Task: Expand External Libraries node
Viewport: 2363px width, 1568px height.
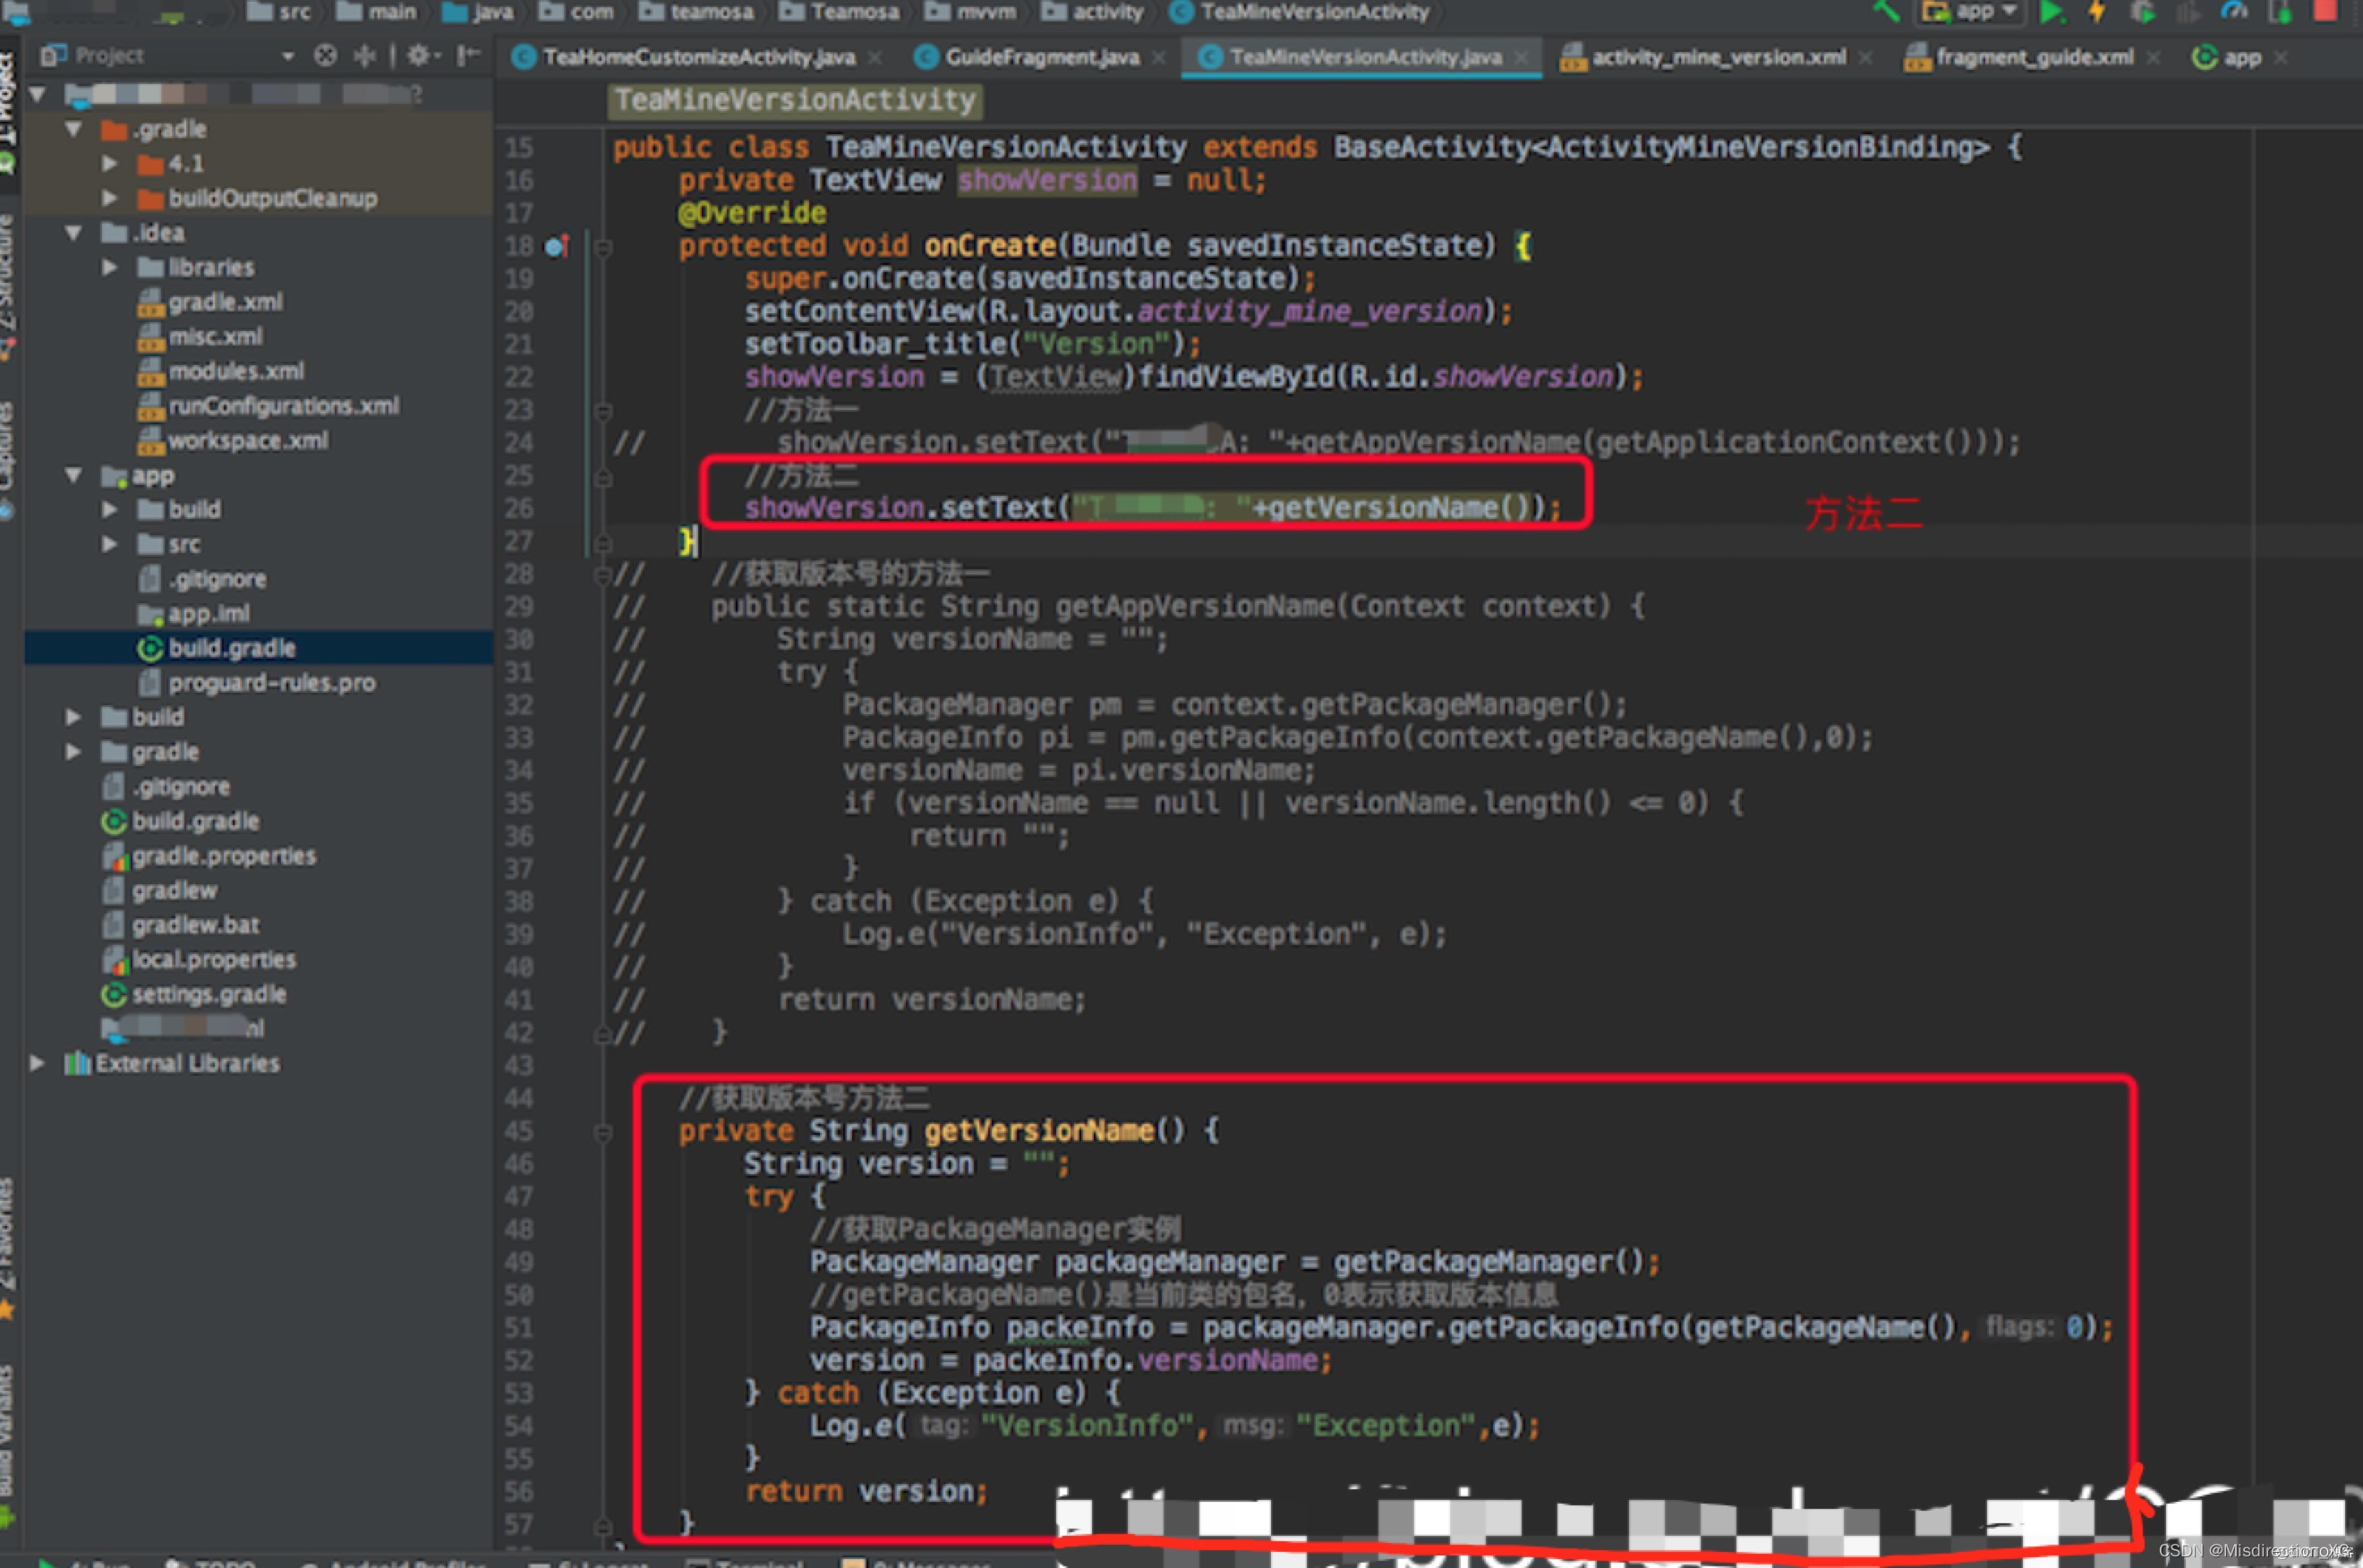Action: click(37, 1063)
